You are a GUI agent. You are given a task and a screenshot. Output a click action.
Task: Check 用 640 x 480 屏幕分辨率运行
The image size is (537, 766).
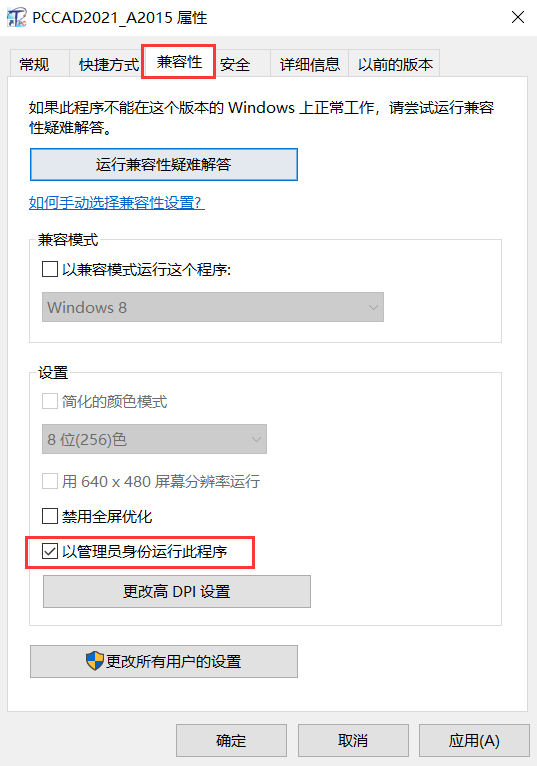pyautogui.click(x=50, y=481)
